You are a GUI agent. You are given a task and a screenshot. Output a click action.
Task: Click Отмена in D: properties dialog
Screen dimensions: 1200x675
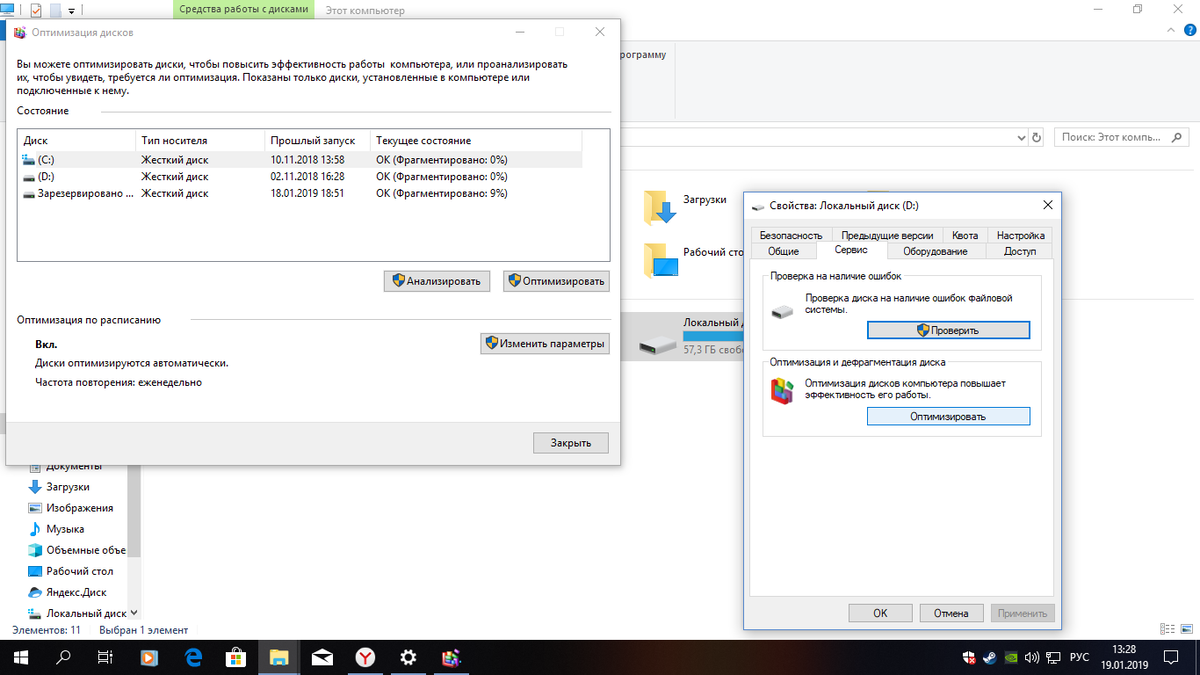[951, 613]
